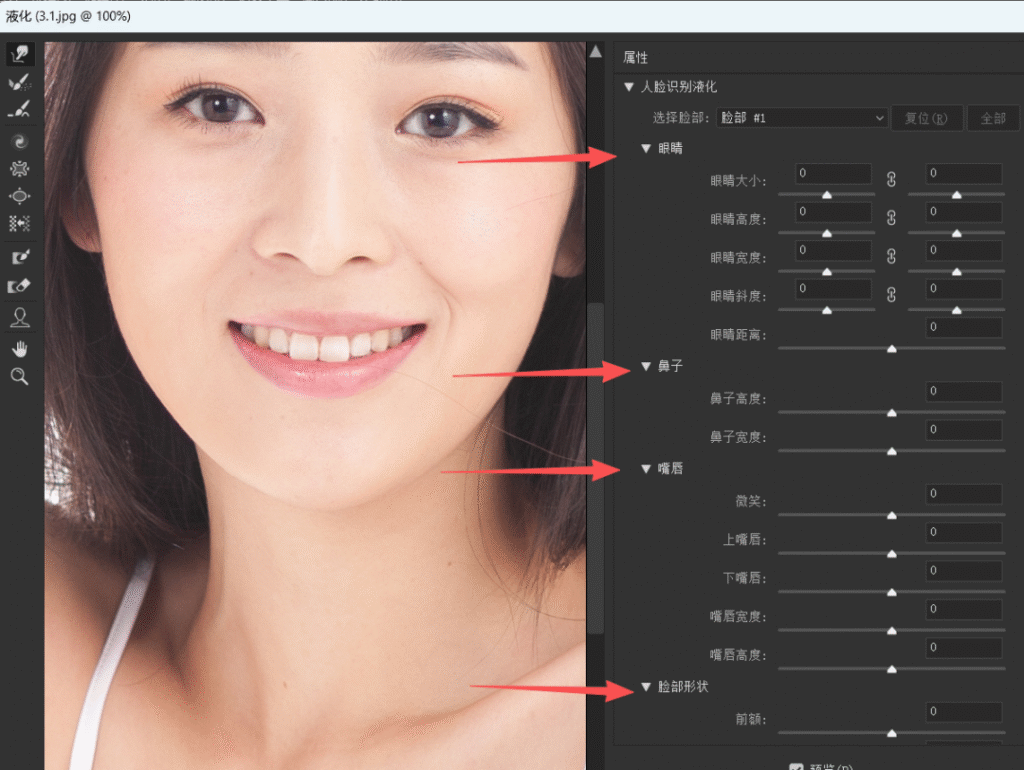Click the left 眼睛高度 value field

(x=833, y=212)
